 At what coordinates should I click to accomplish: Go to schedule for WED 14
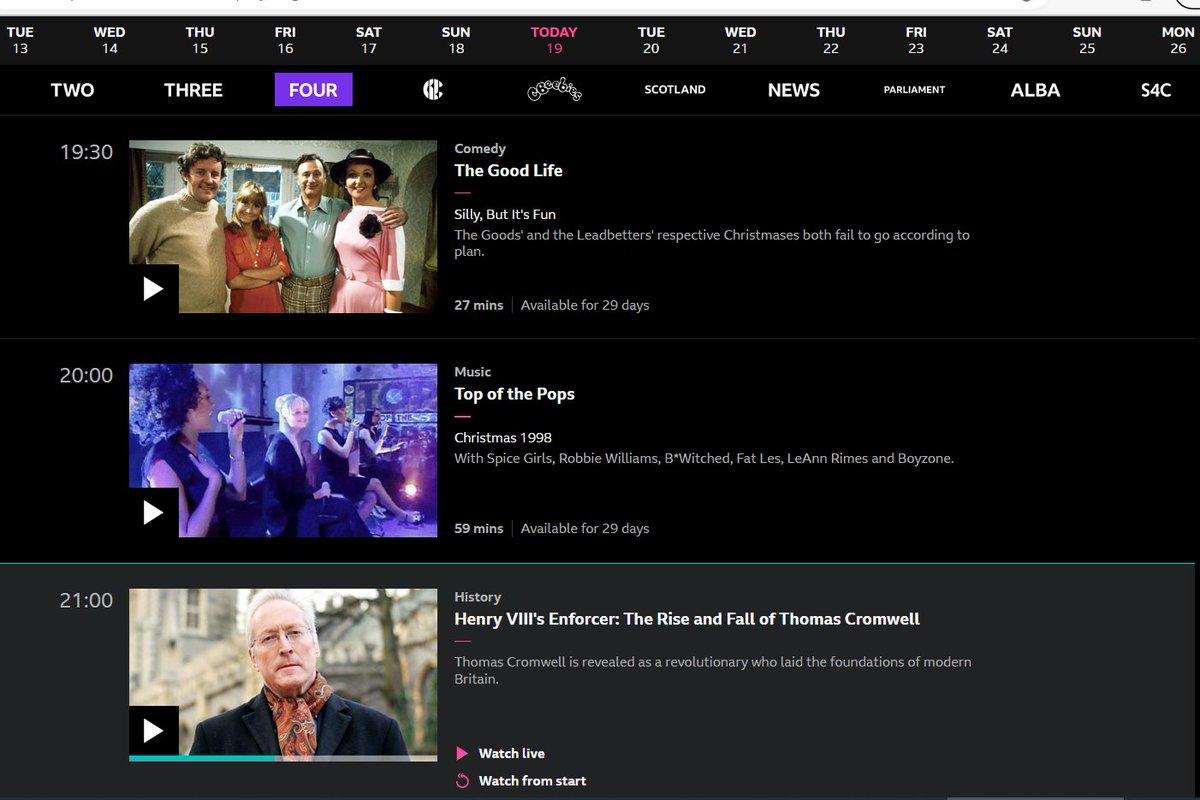click(x=109, y=40)
